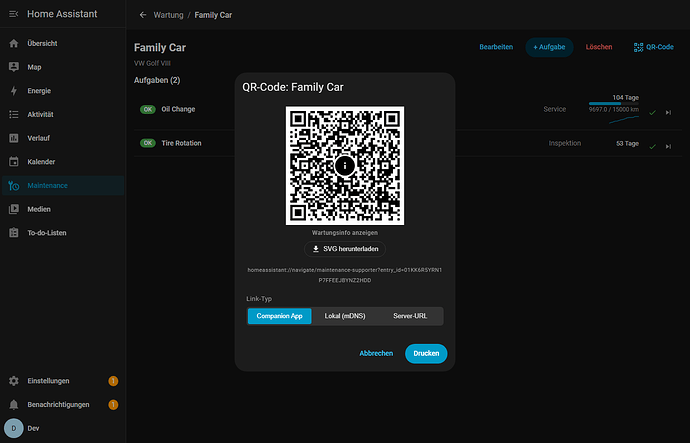Click Abbrechen in the dialog
This screenshot has width=690, height=443.
pos(376,353)
